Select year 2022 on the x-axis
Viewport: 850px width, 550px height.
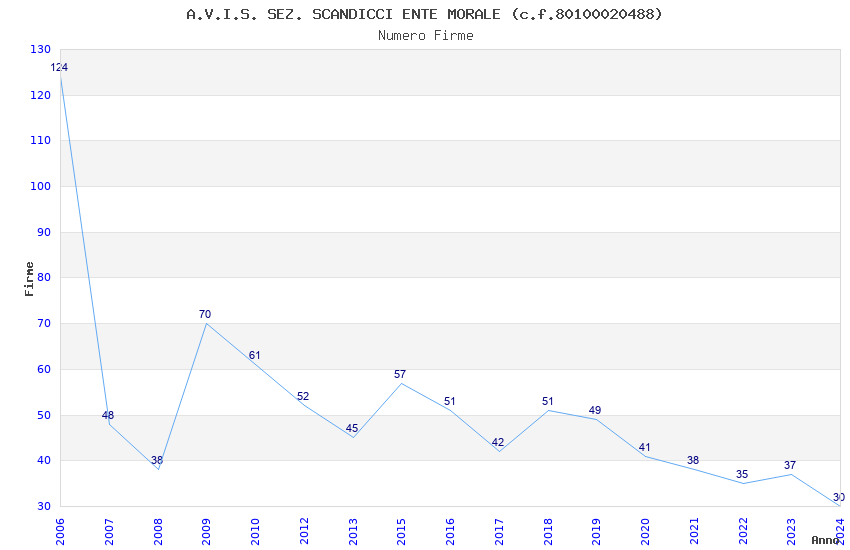pyautogui.click(x=743, y=531)
